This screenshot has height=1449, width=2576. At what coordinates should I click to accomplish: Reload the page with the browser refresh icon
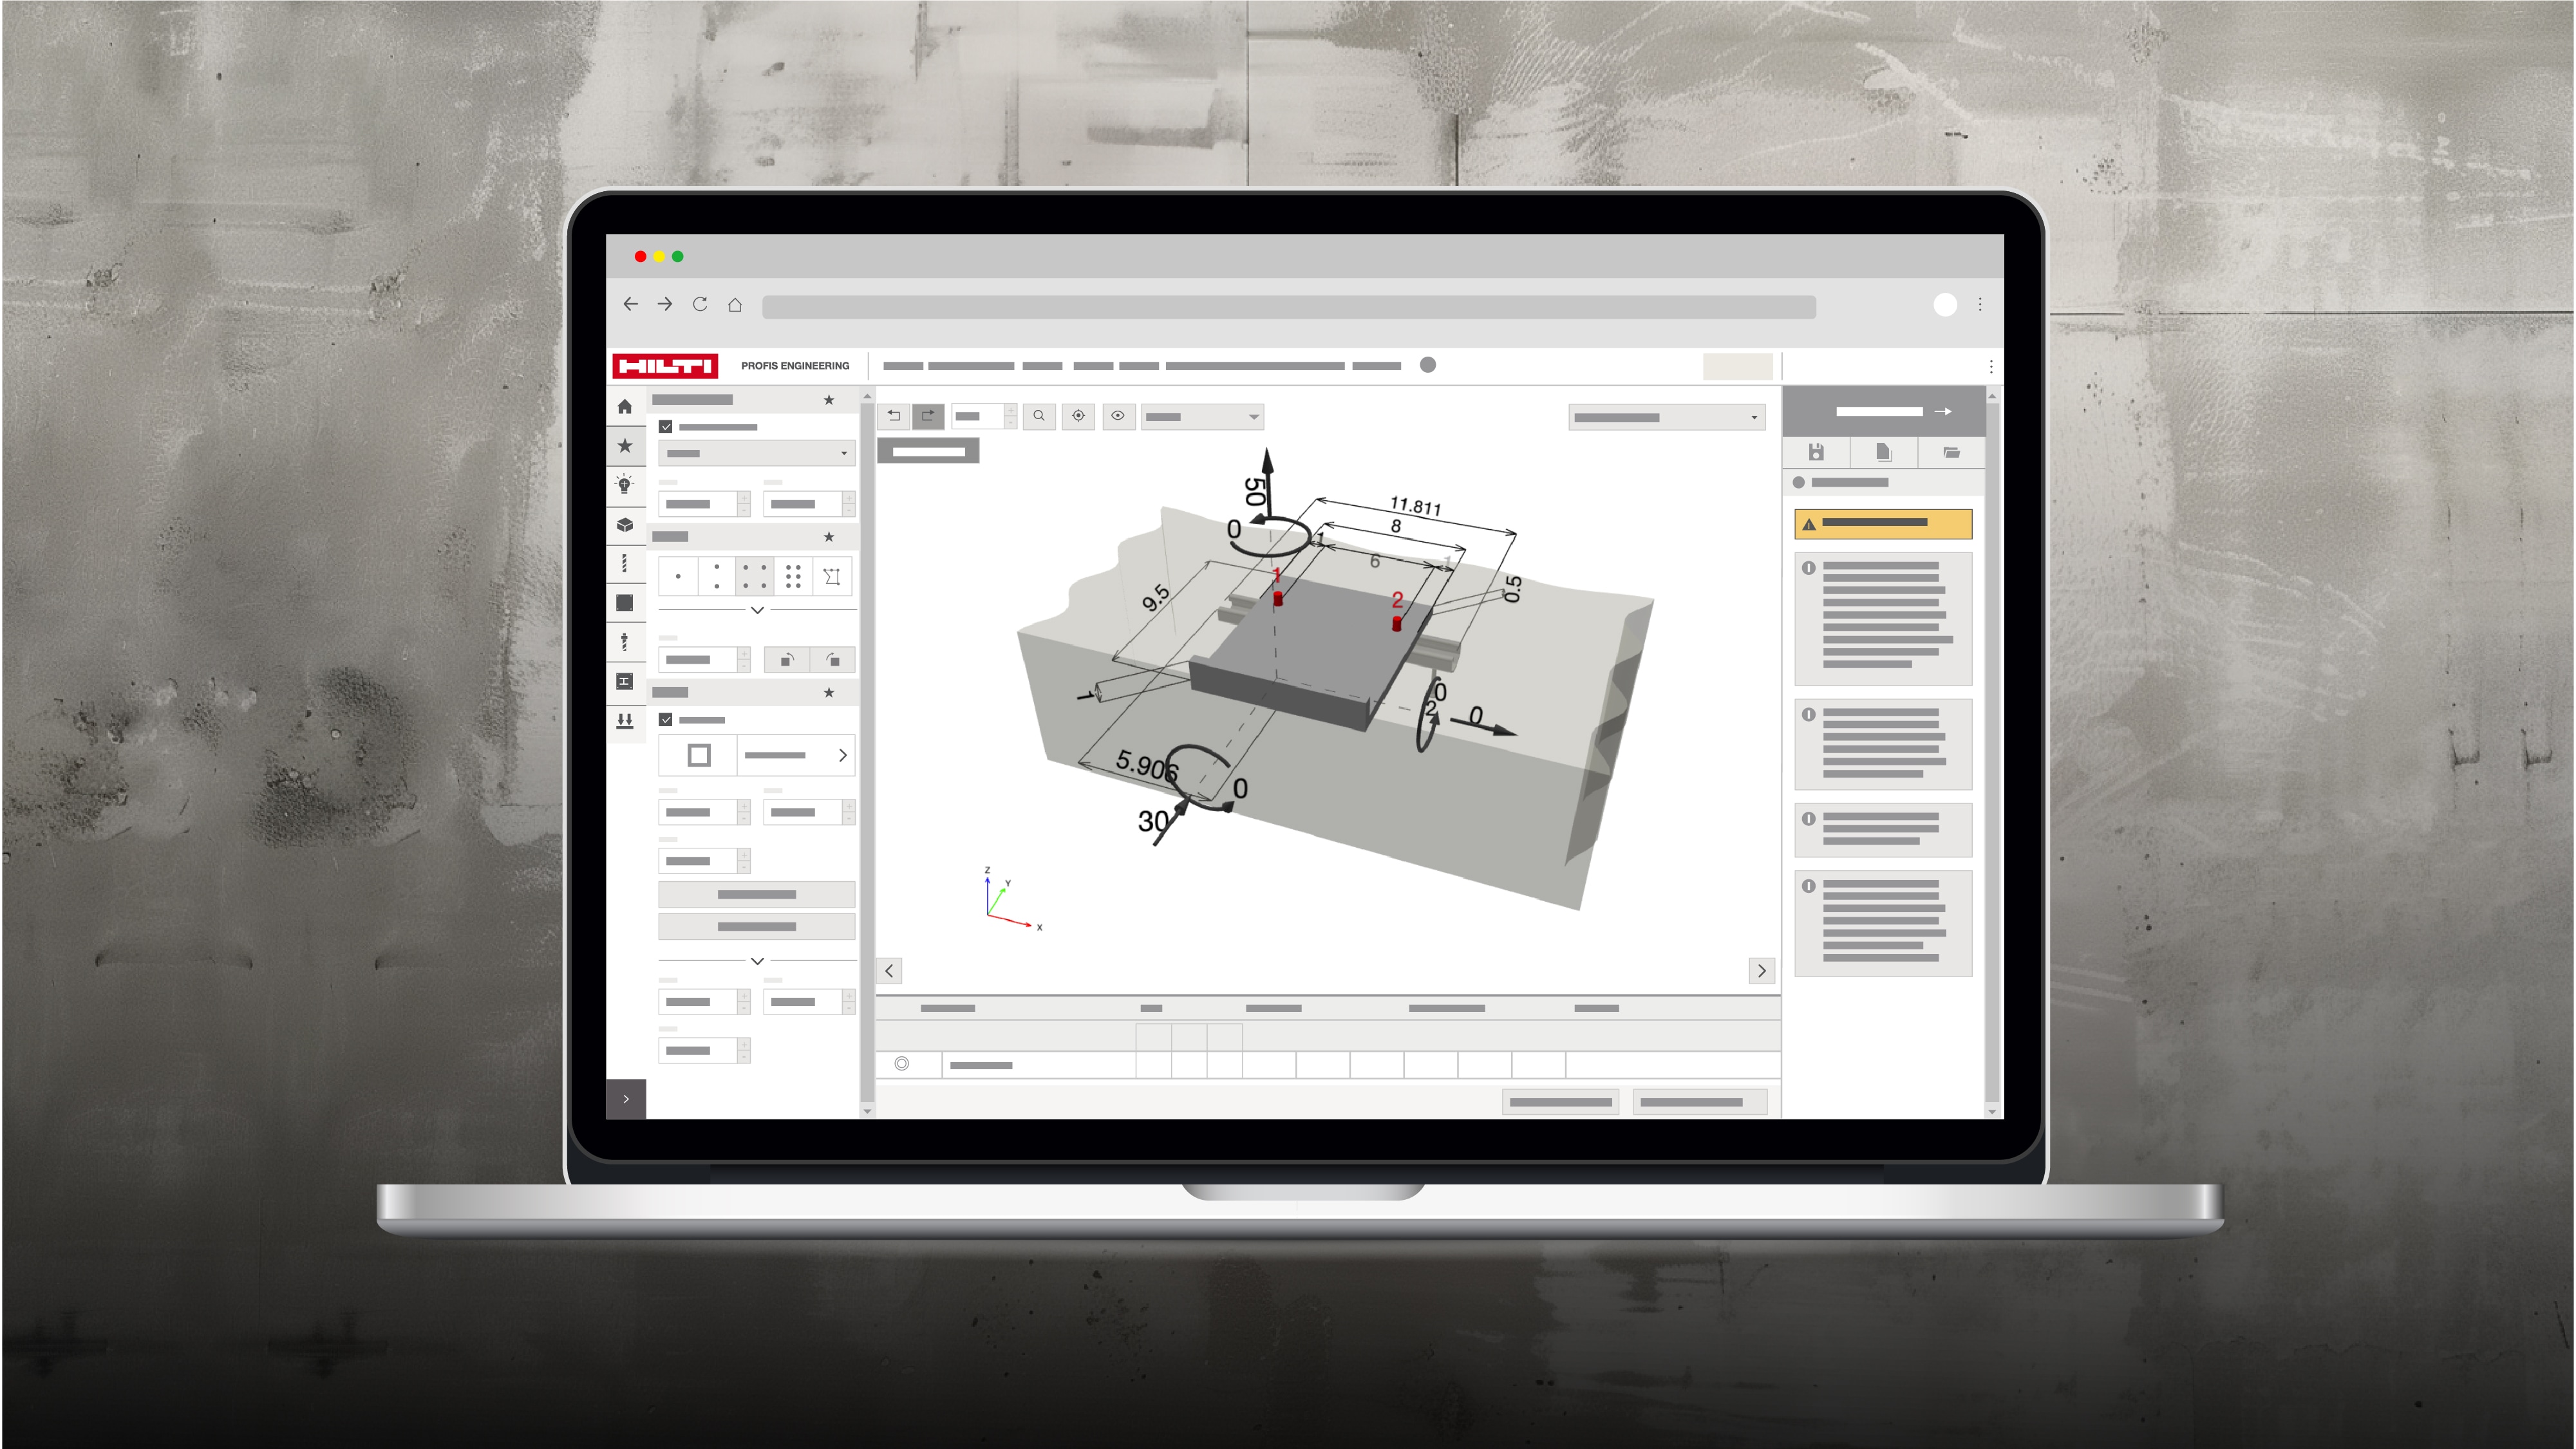click(700, 304)
